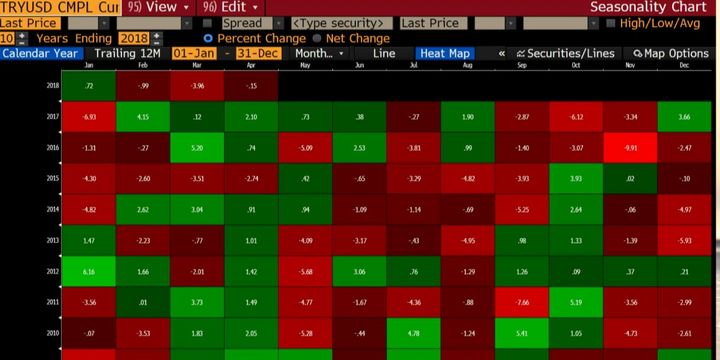This screenshot has width=720, height=360.
Task: Click the Dec column header
Action: pos(684,66)
